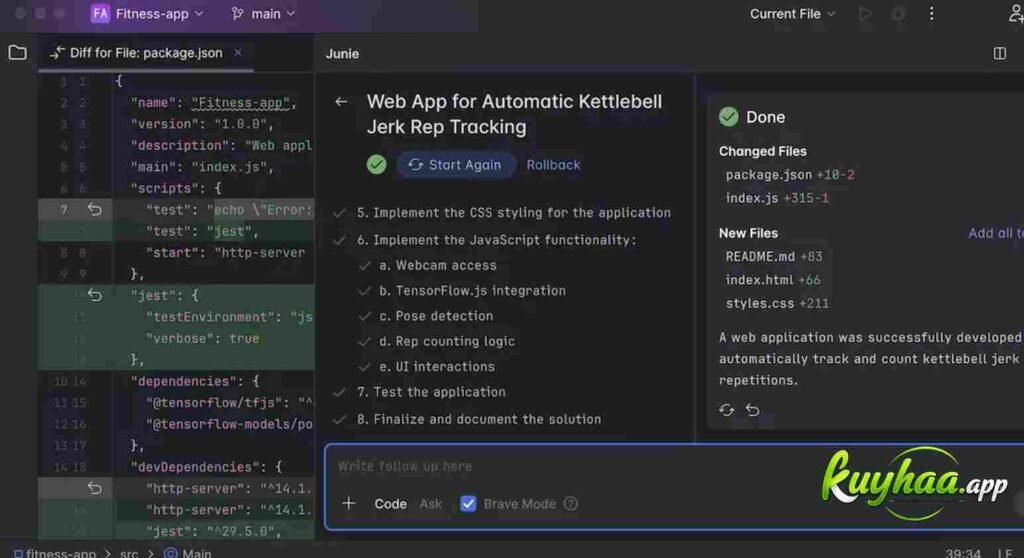Viewport: 1024px width, 558px height.
Task: Open the Project folder tool window icon
Action: coord(18,53)
